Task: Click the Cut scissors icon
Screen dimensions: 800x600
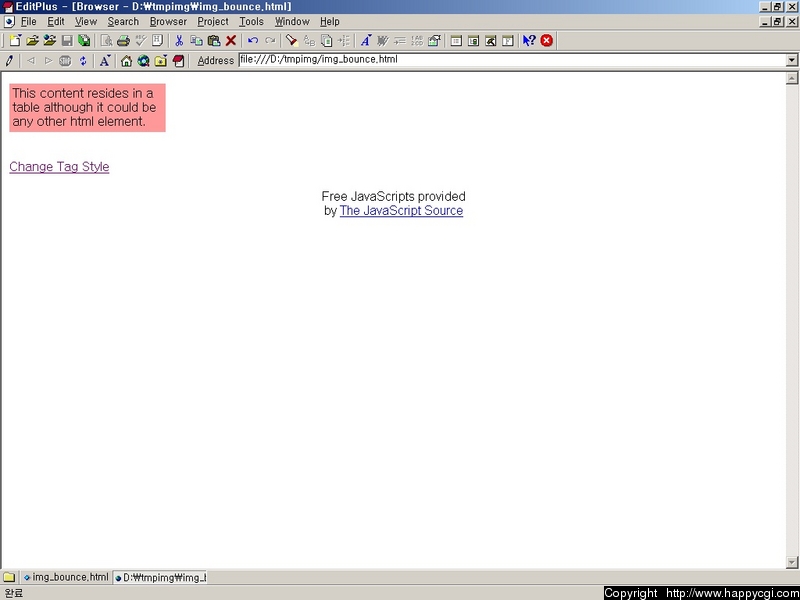Action: (179, 41)
